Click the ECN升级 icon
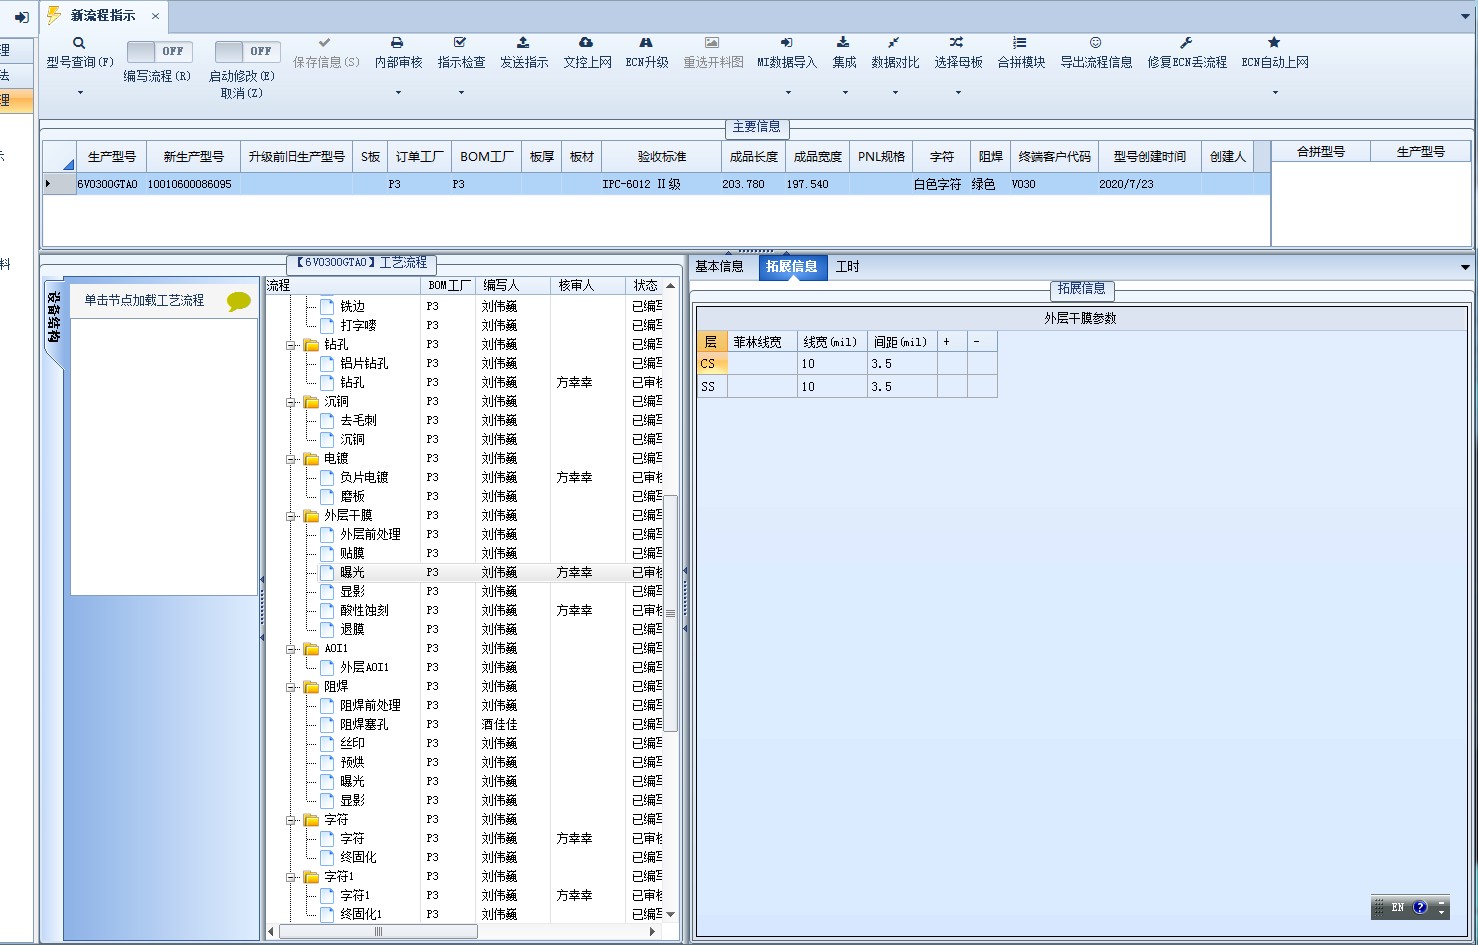Screen dimensions: 1478x945 646,43
